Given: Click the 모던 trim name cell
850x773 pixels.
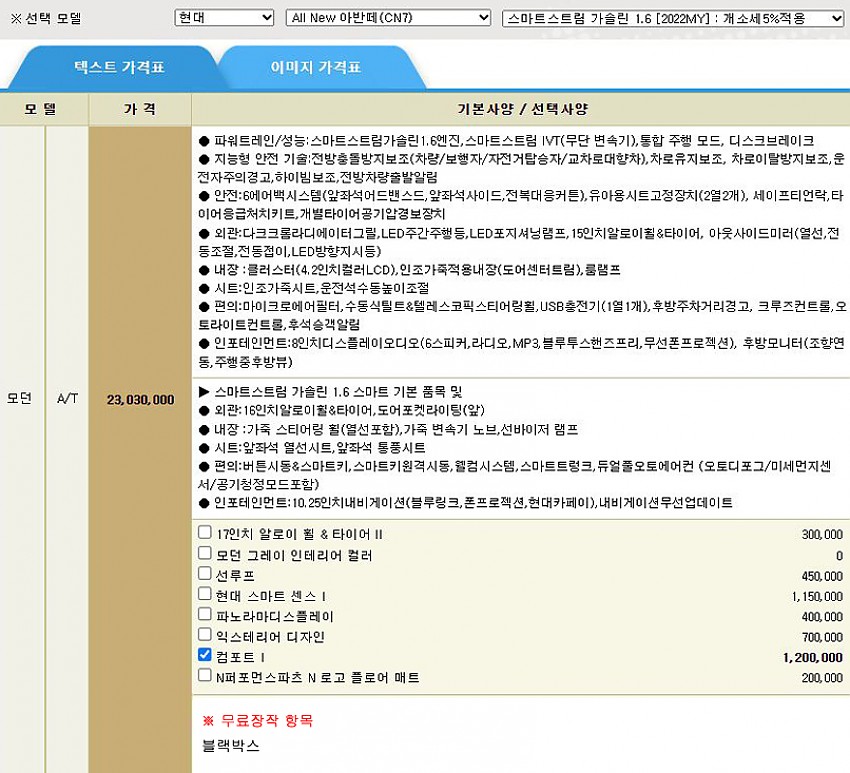Looking at the screenshot, I should (22, 398).
